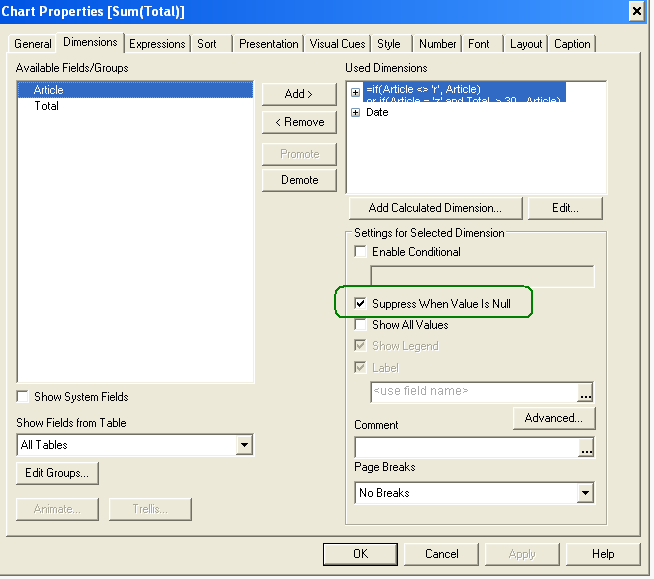654x579 pixels.
Task: Click the Help button
Action: pyautogui.click(x=603, y=554)
